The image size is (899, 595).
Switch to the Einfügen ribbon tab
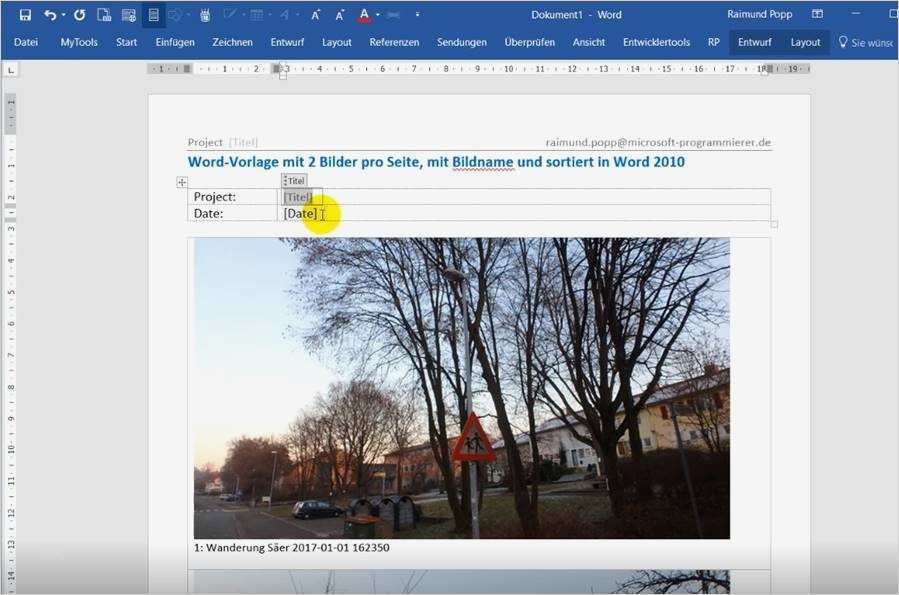176,42
